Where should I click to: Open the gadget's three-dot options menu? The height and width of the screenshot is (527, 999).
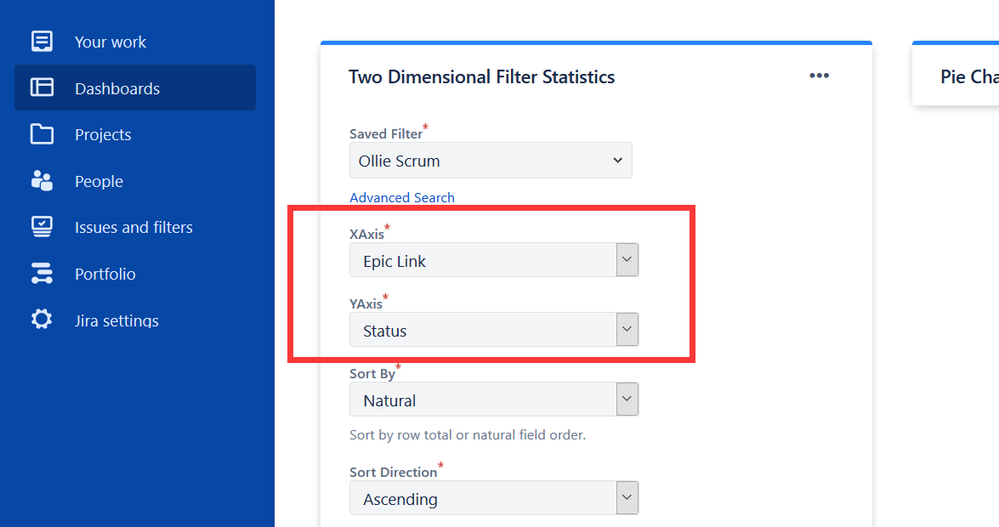pos(819,76)
